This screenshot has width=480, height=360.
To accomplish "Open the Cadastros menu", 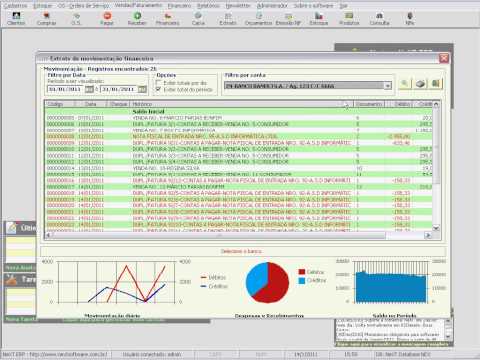I will point(15,6).
